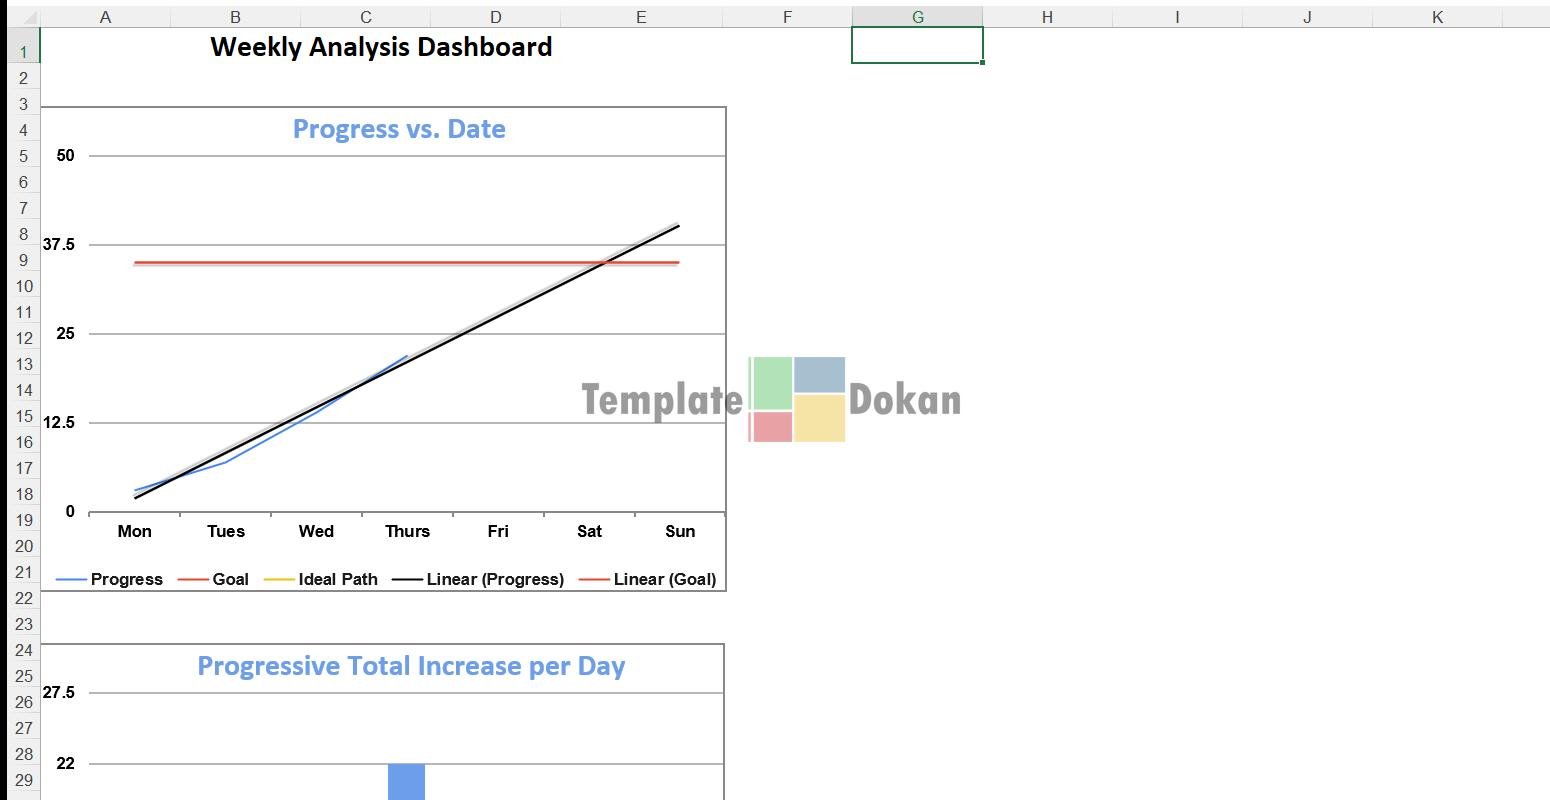Screen dimensions: 1550x800
Task: Select the row 22 header
Action: pos(24,598)
